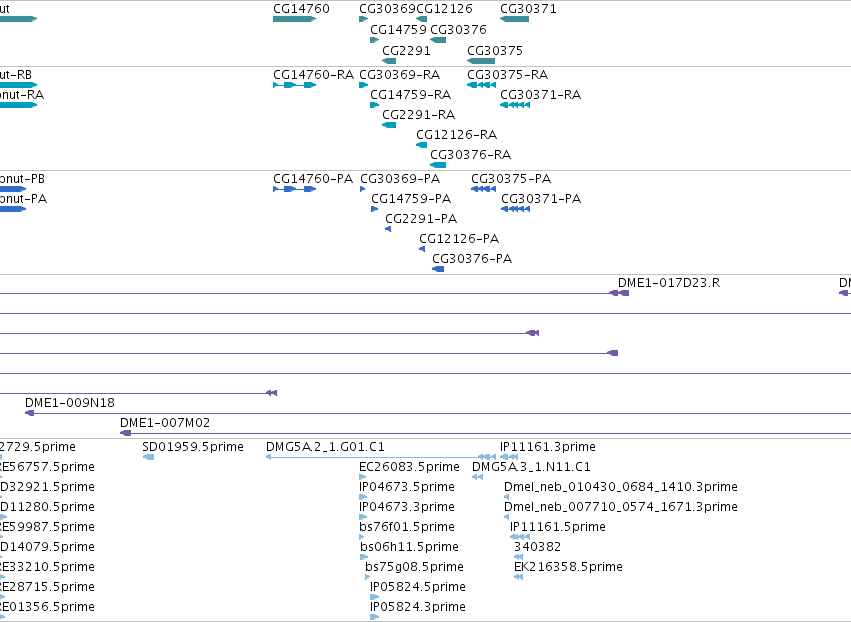Select the SD01959.5prime EST glyph
This screenshot has width=851, height=622.
[x=148, y=457]
